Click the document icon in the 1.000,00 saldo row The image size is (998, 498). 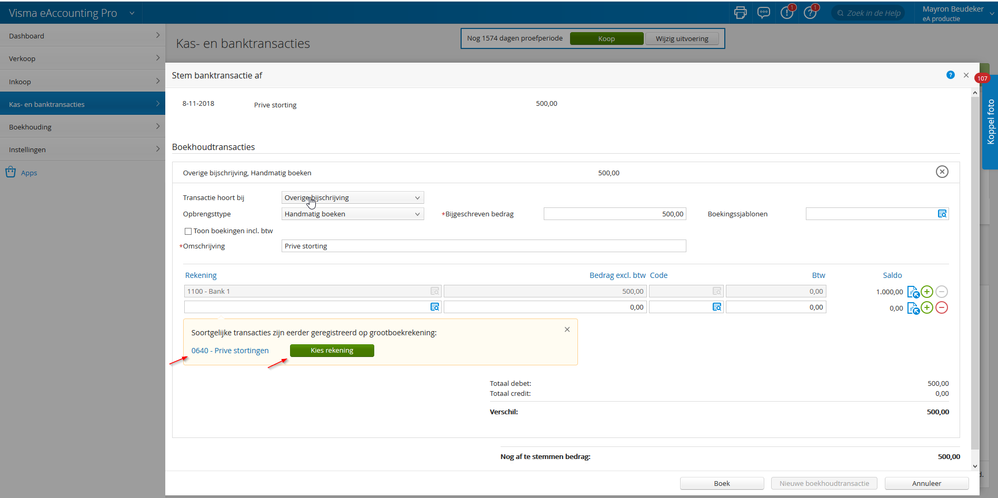click(x=913, y=292)
